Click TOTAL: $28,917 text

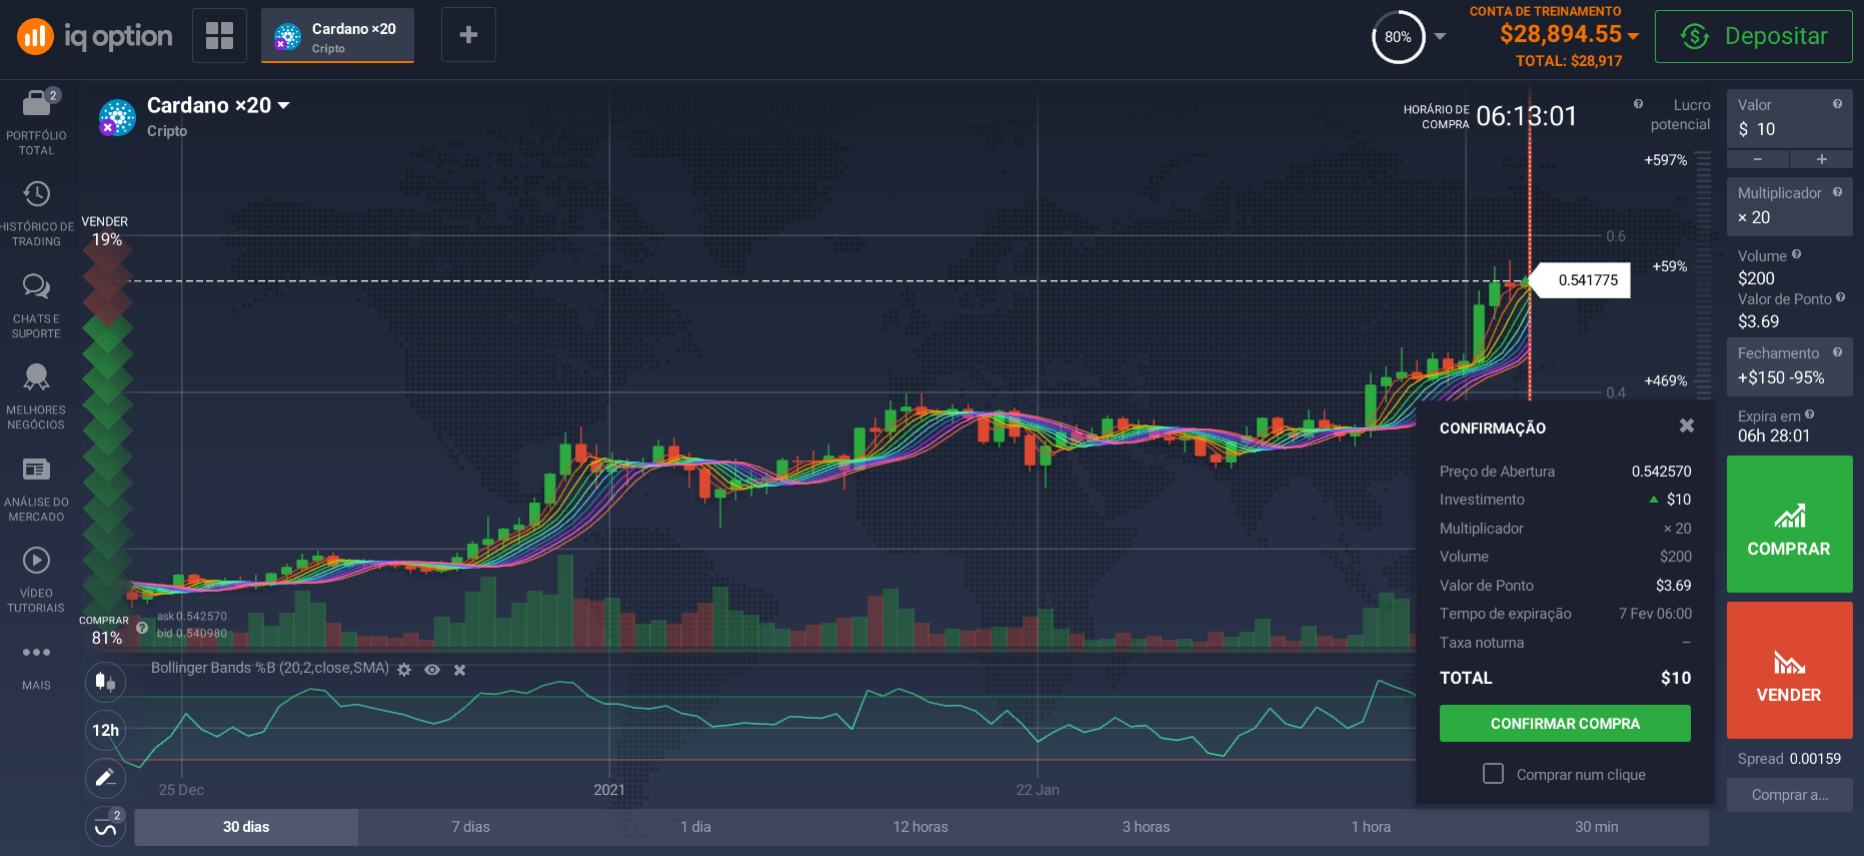[1569, 61]
